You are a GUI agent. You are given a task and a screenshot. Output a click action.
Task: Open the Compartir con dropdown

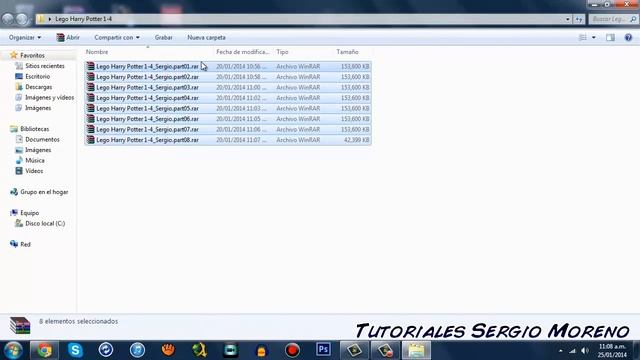click(117, 38)
